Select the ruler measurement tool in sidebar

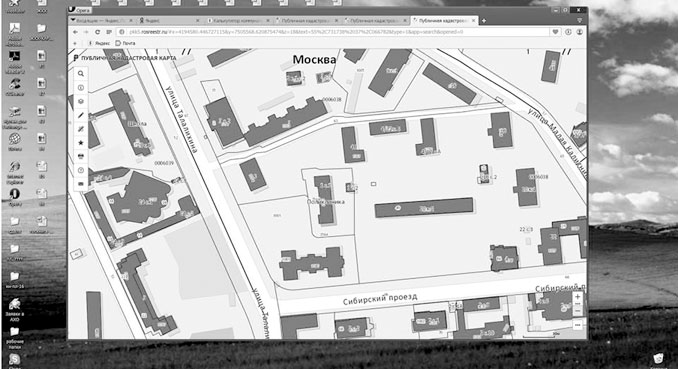[x=81, y=129]
